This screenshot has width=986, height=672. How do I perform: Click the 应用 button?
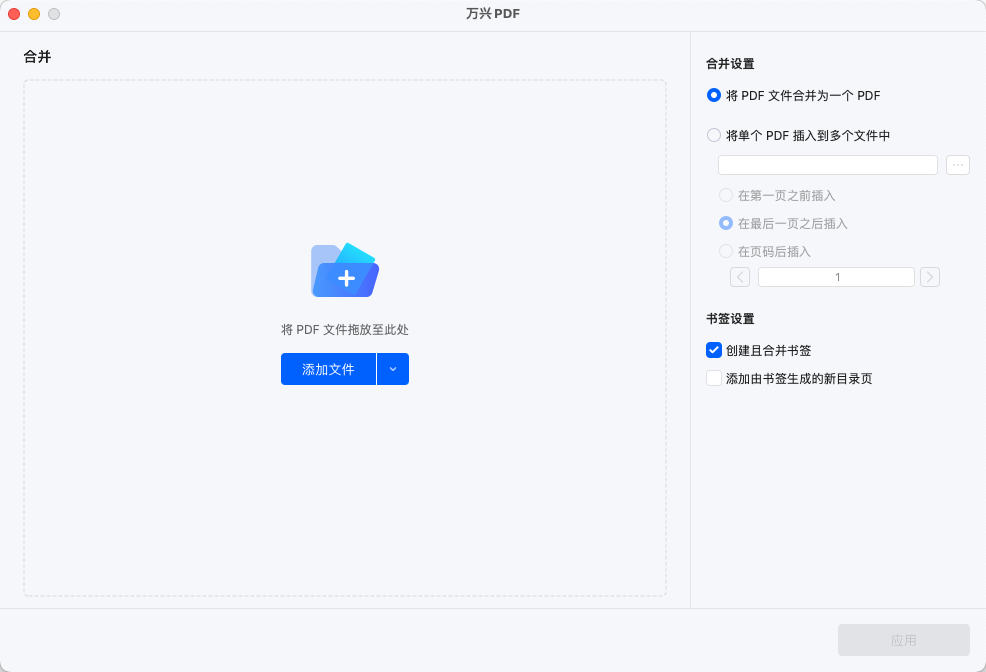point(902,640)
